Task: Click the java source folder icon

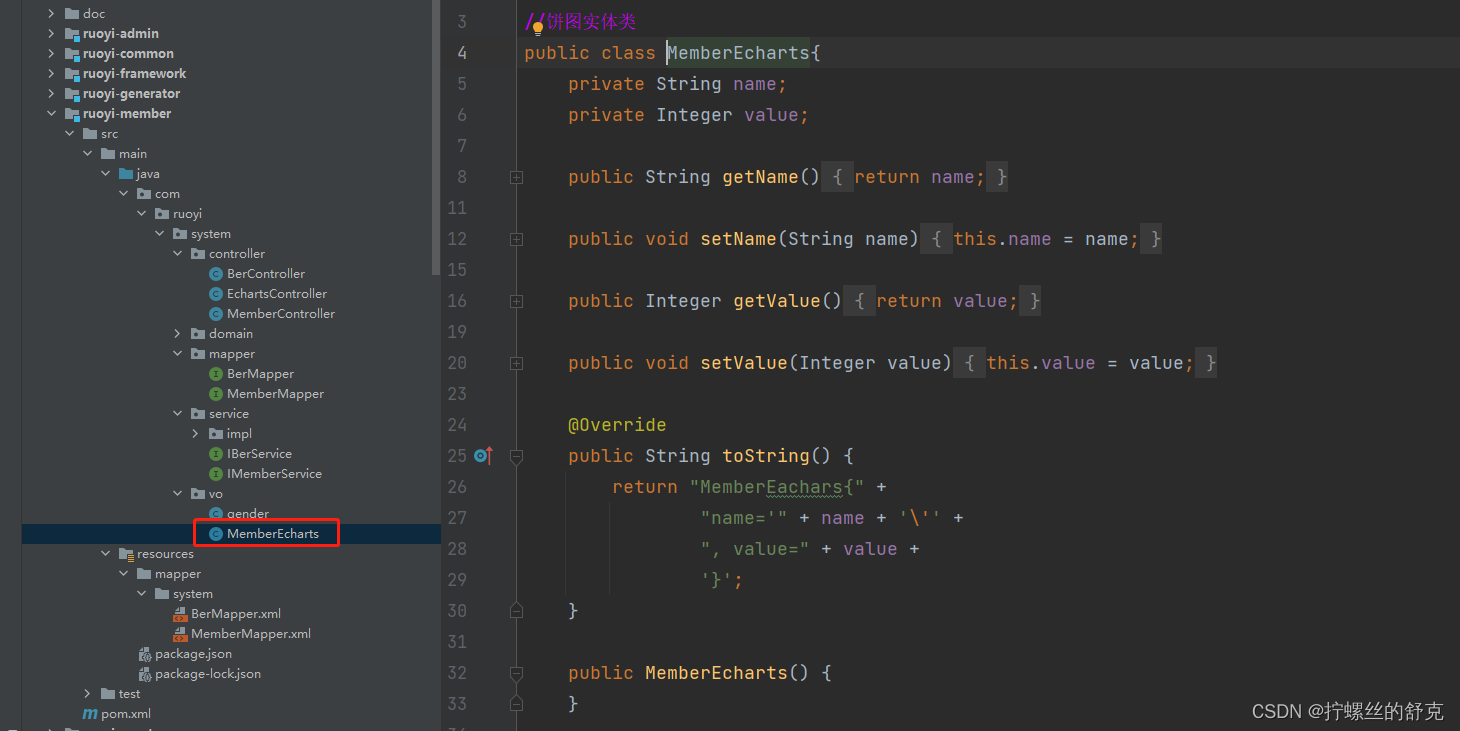Action: [x=126, y=174]
